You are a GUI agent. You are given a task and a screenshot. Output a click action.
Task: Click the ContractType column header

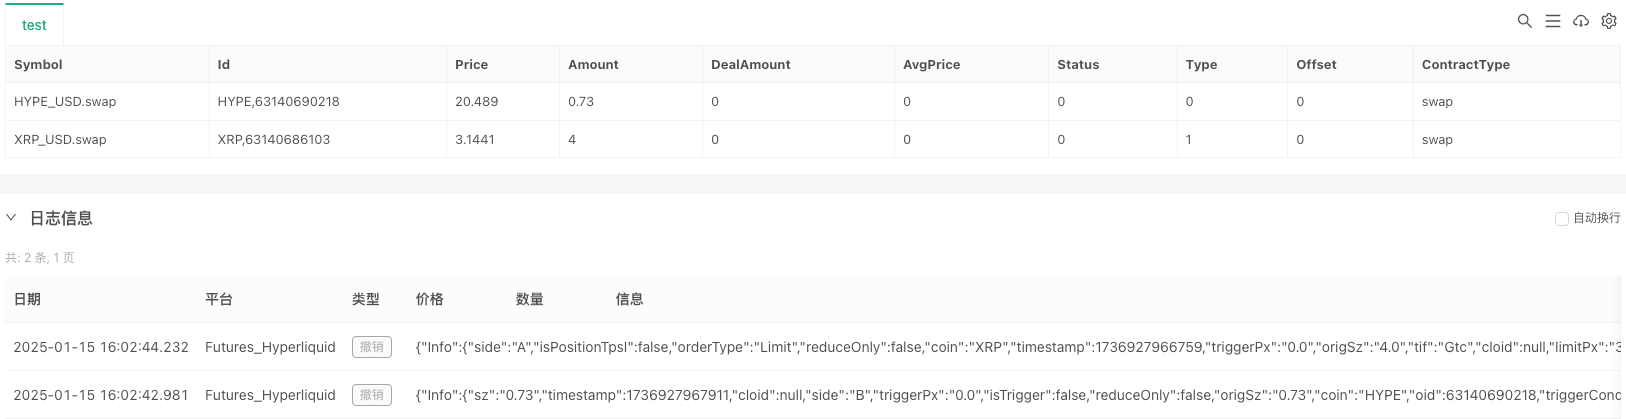click(x=1465, y=64)
